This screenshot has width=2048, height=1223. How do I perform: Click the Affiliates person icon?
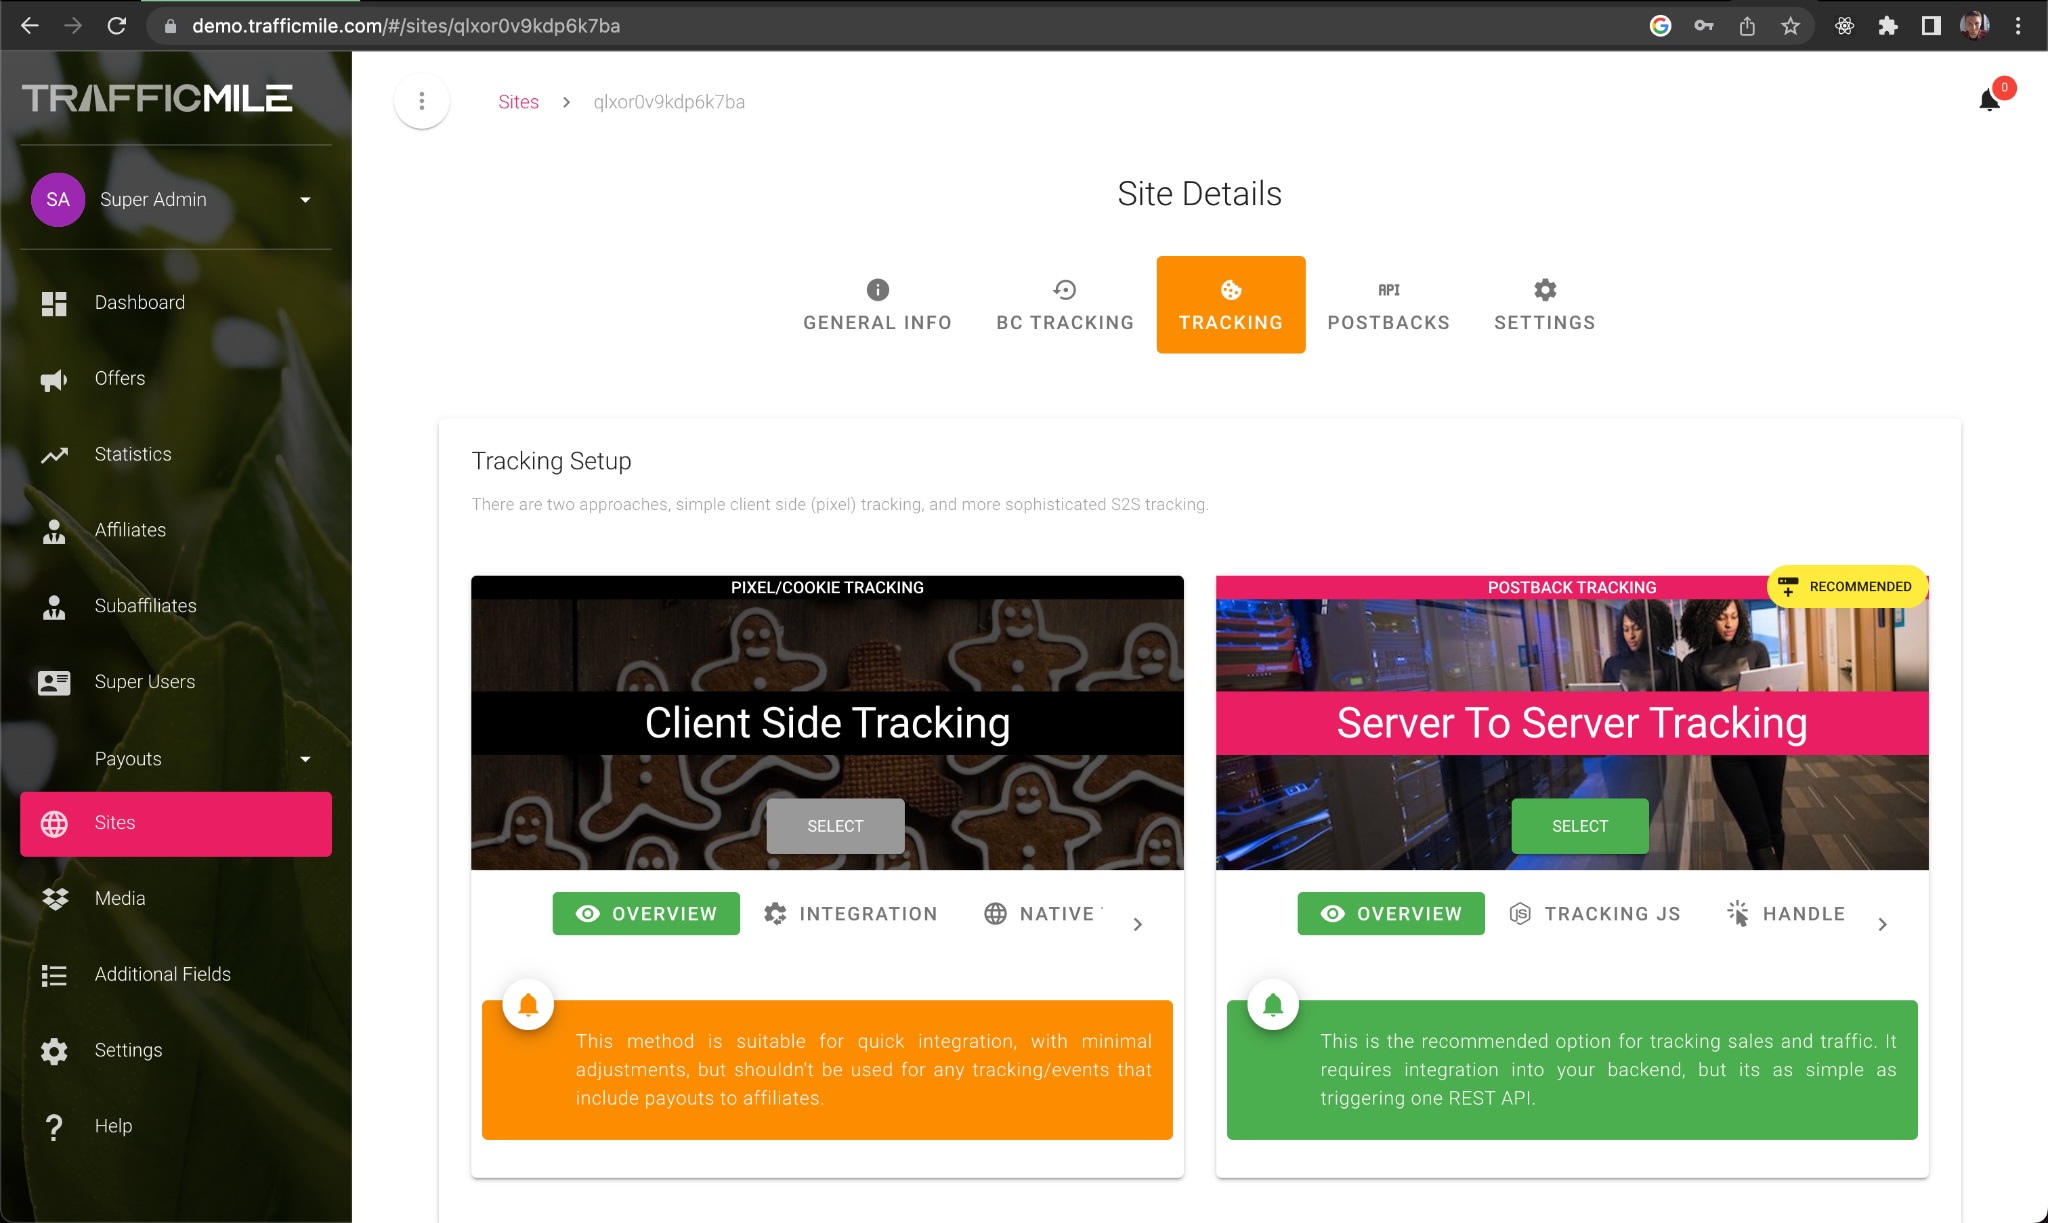54,531
